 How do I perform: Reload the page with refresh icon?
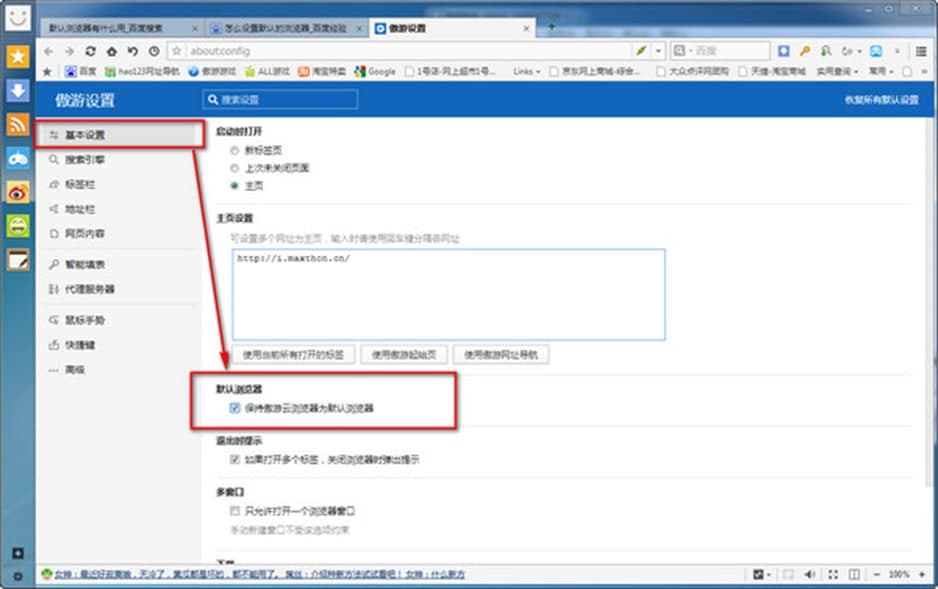[90, 51]
